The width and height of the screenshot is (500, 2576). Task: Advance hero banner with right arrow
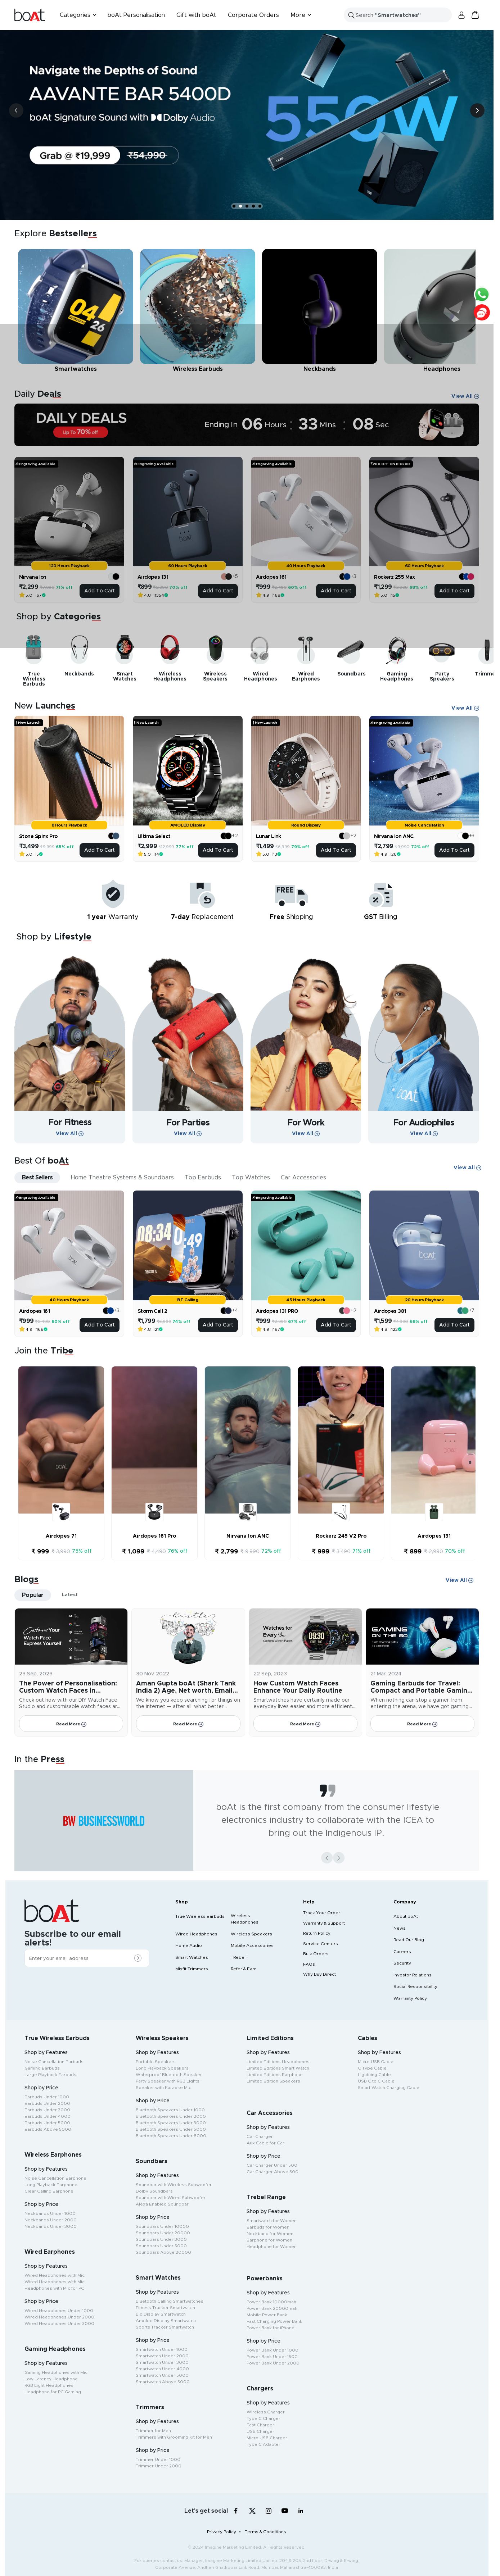coord(477,110)
